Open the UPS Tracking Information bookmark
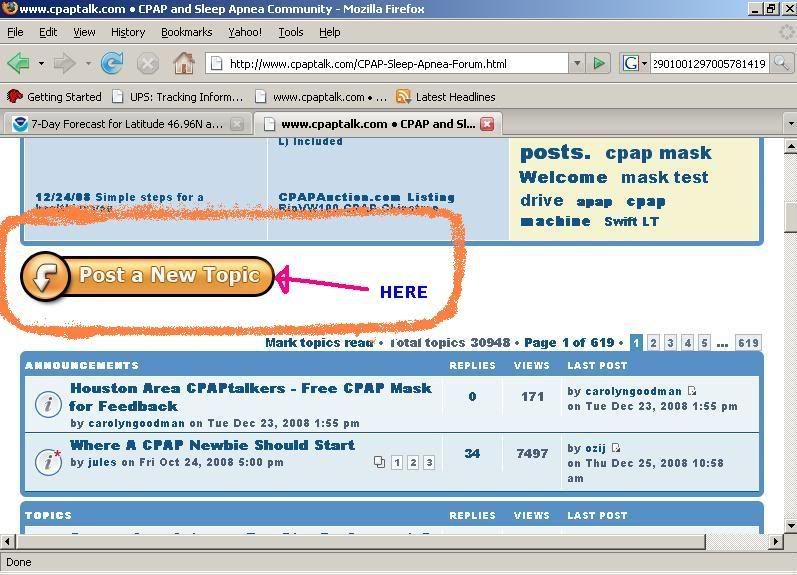Viewport: 797px width, 575px height. tap(177, 97)
